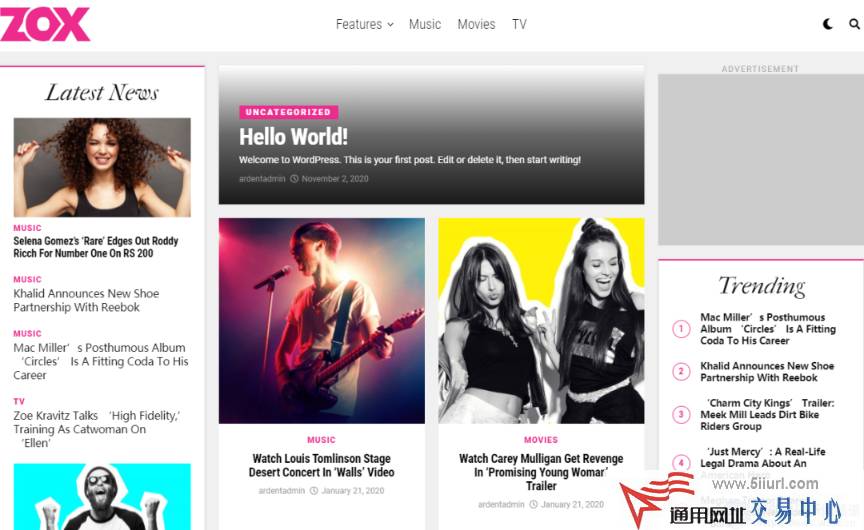Toggle dark mode with the moon icon
The height and width of the screenshot is (530, 864).
[828, 24]
